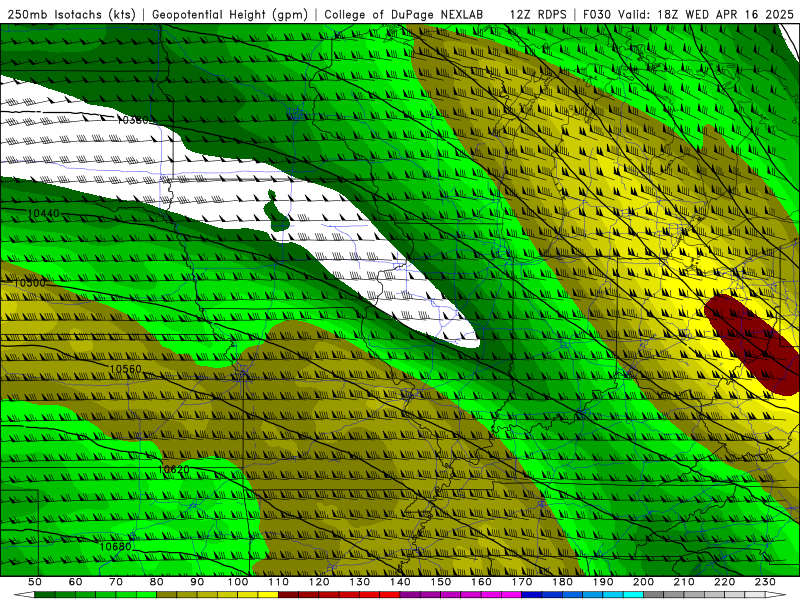Click the 'Geopotential Height (gpm)' header text
This screenshot has height=600, width=800.
point(230,14)
